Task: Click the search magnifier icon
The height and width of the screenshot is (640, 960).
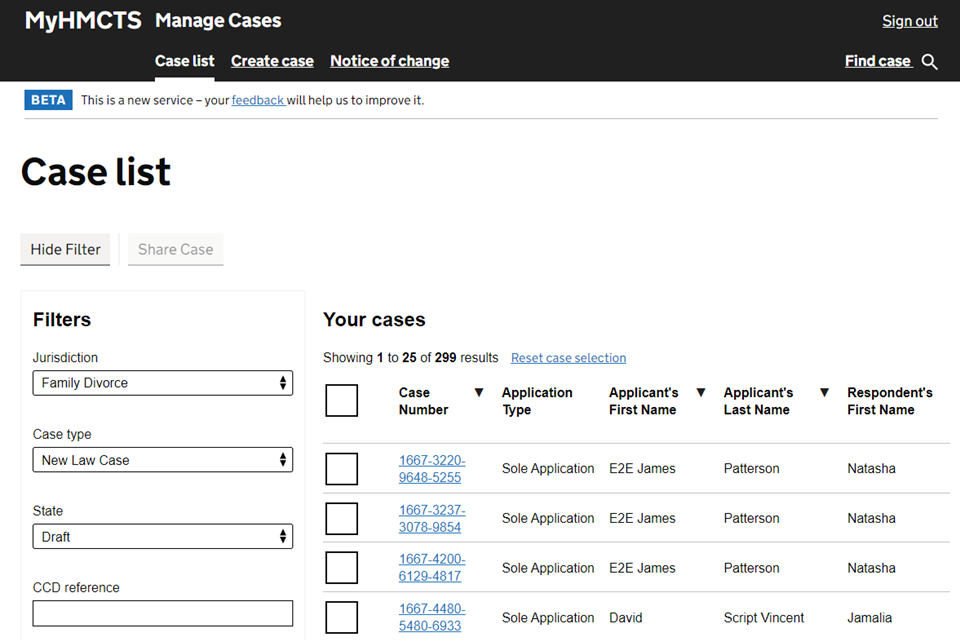Action: (x=930, y=62)
